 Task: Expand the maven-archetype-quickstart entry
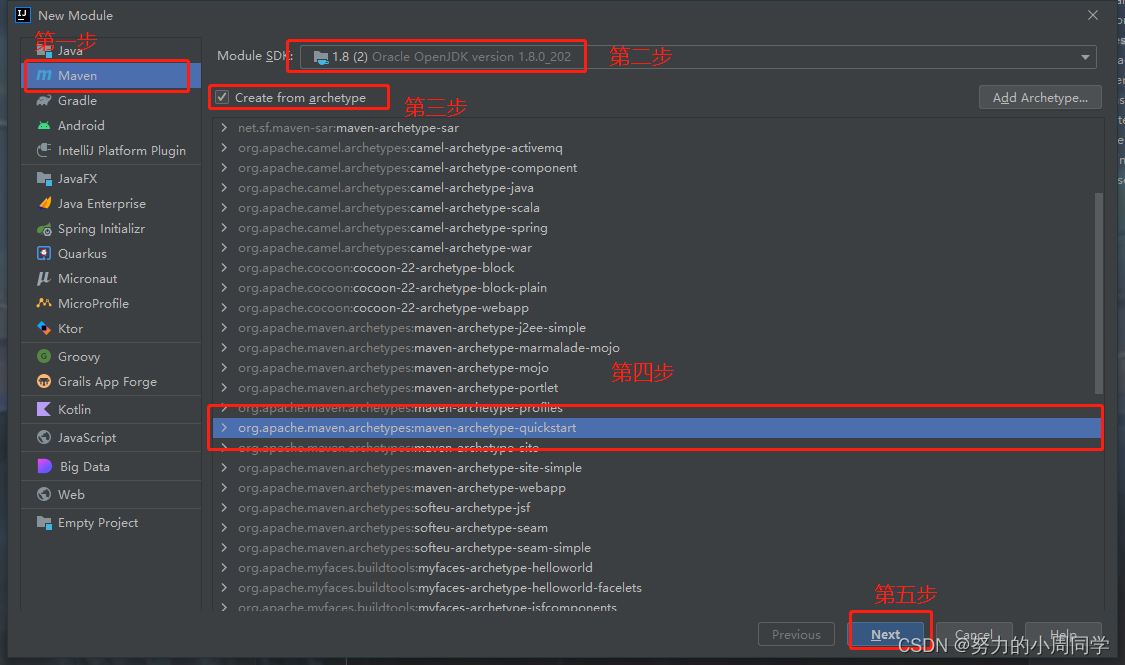pyautogui.click(x=225, y=427)
